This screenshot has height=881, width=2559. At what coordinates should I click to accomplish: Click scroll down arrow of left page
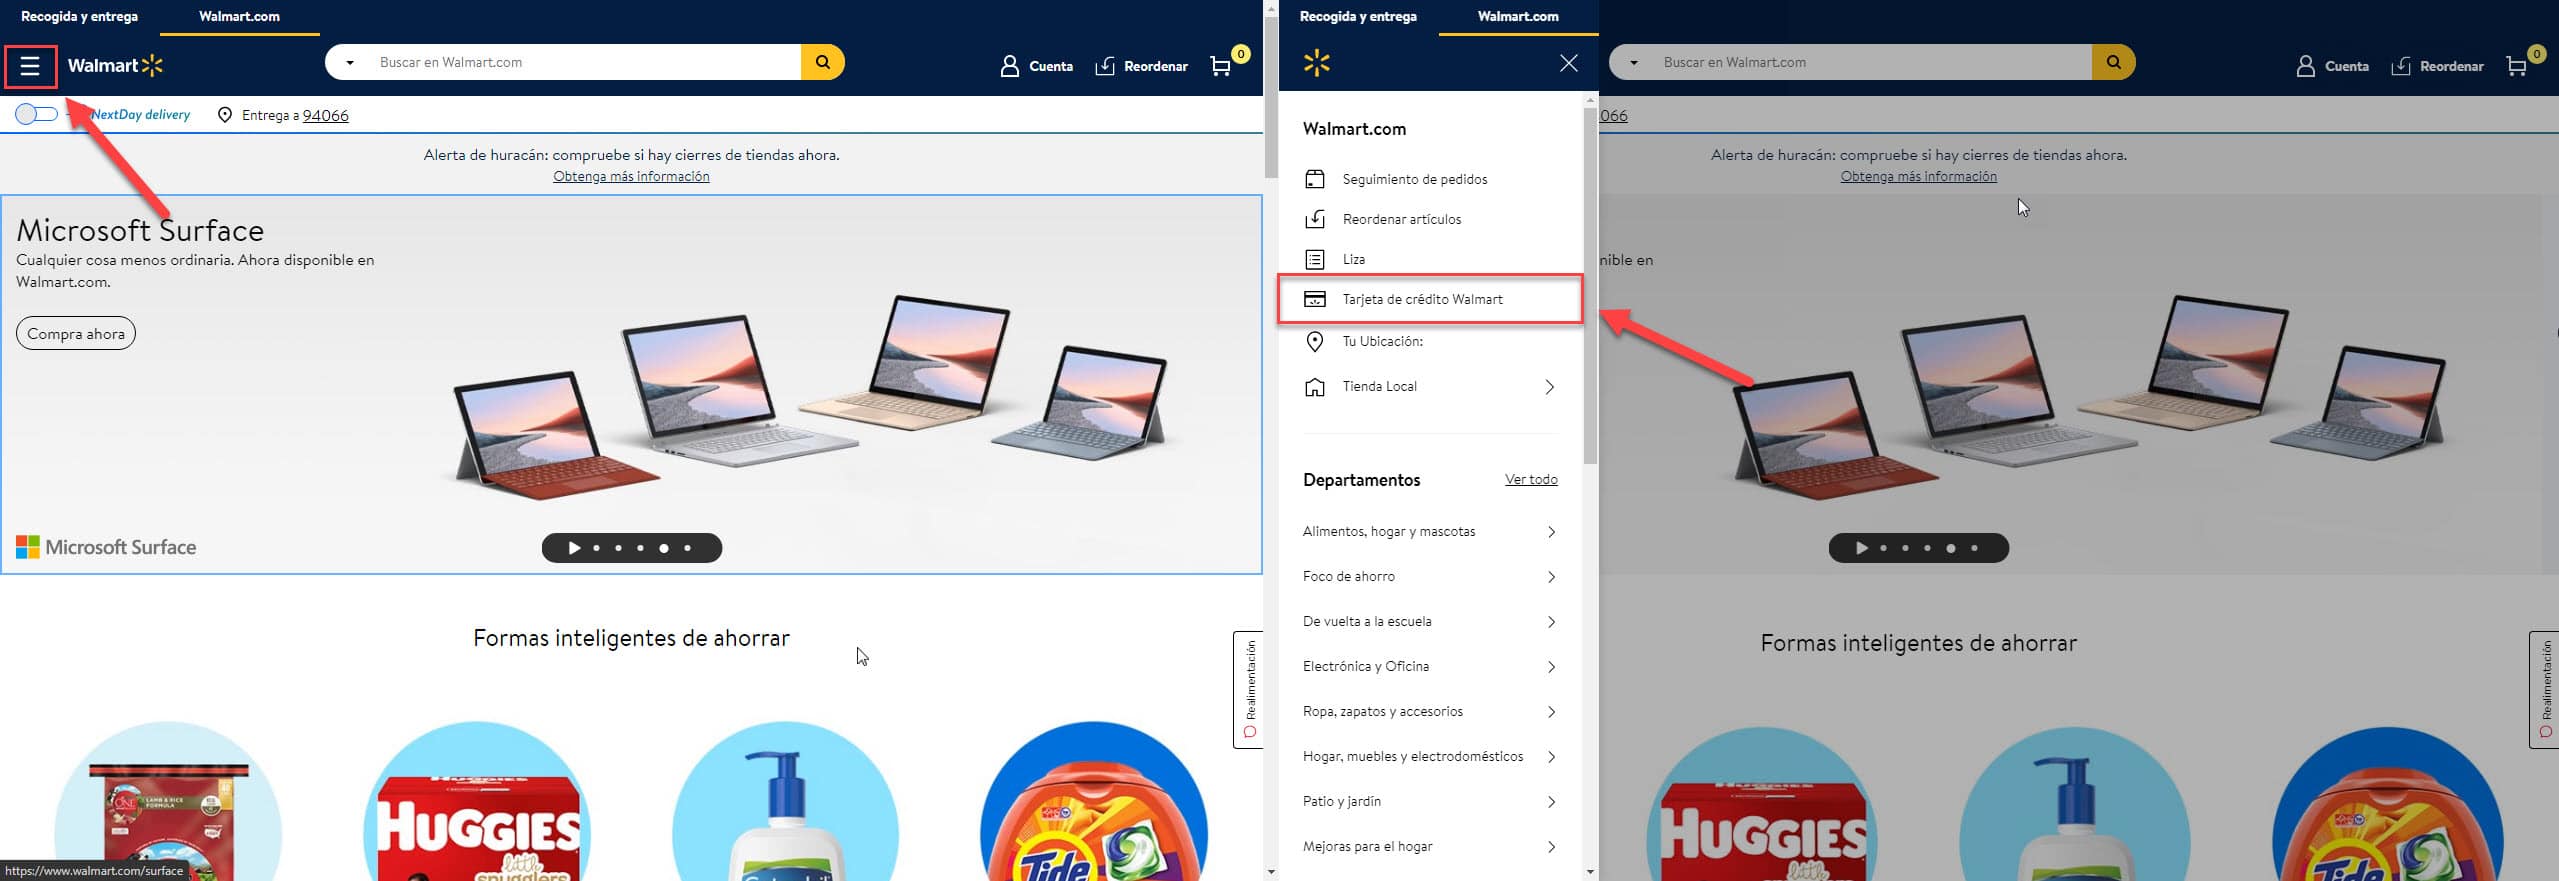pyautogui.click(x=1271, y=873)
